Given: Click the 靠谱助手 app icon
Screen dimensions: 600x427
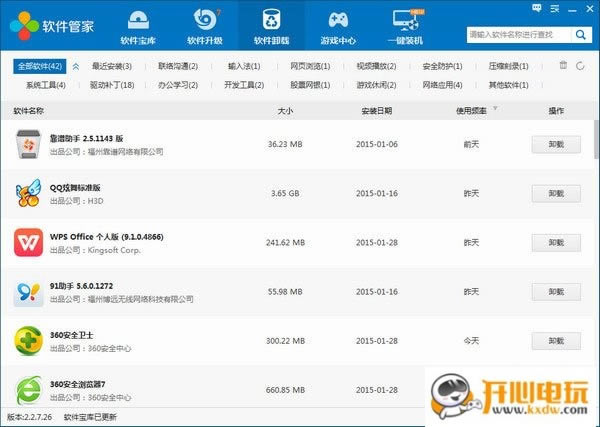Looking at the screenshot, I should pyautogui.click(x=28, y=144).
